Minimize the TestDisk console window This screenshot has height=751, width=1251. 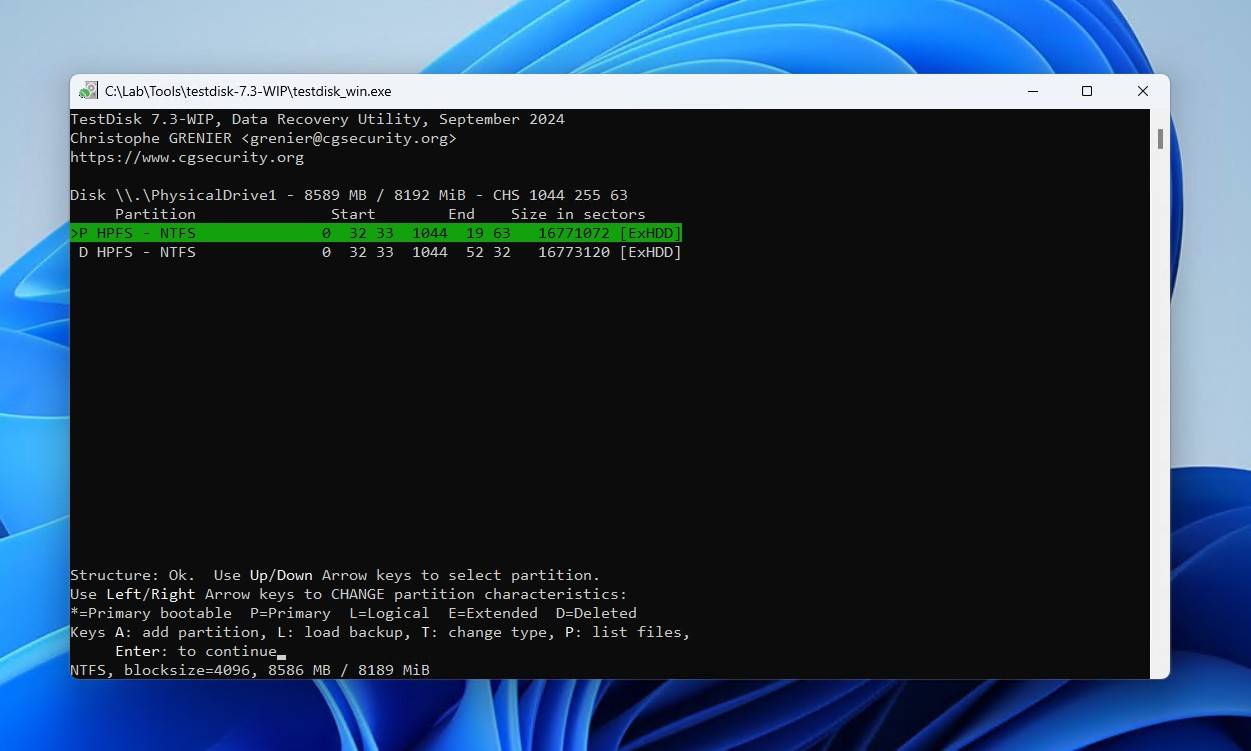[x=1031, y=91]
